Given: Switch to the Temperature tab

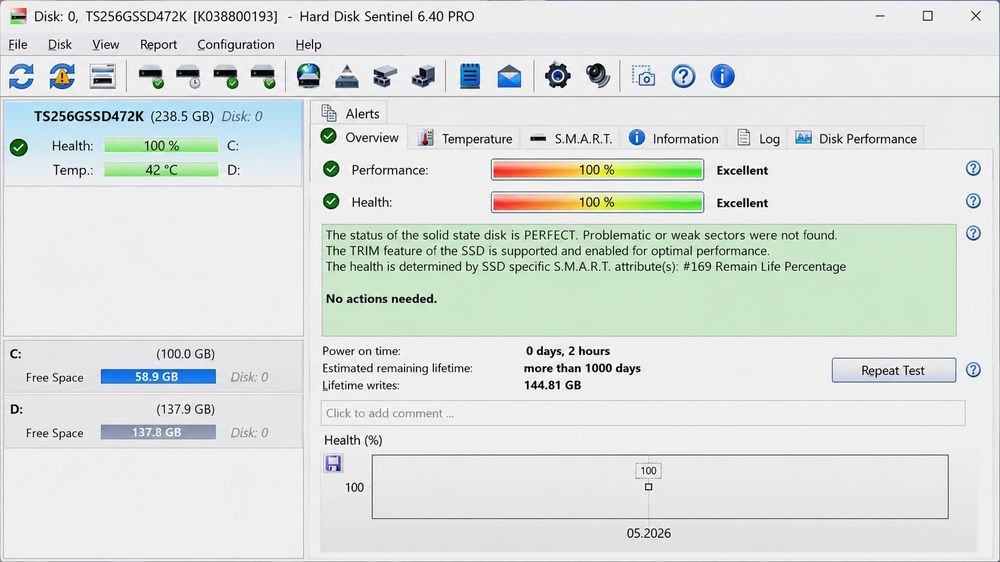Looking at the screenshot, I should click(x=465, y=138).
